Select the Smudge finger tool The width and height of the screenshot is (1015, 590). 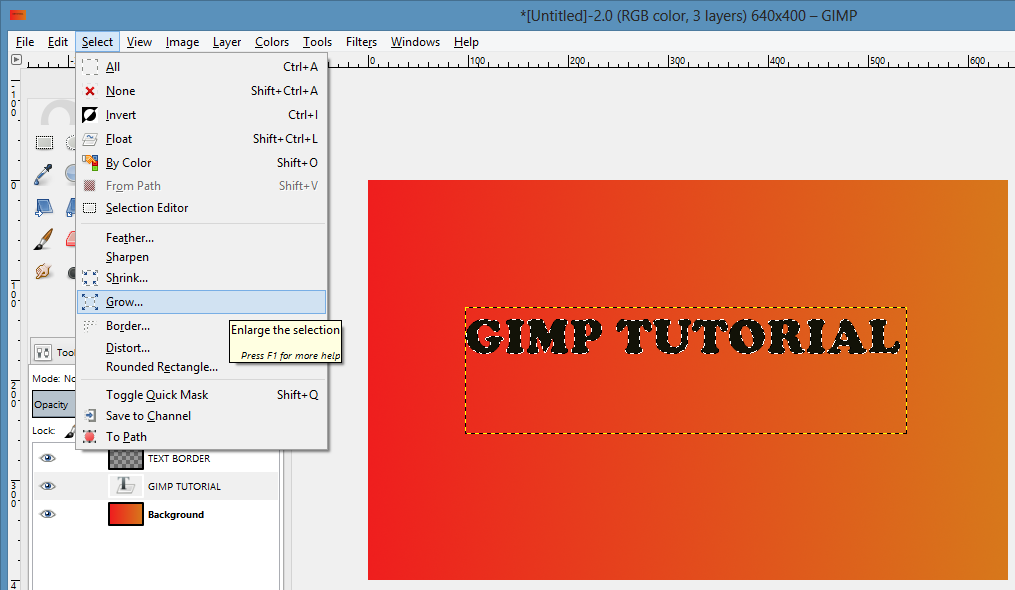pyautogui.click(x=43, y=271)
